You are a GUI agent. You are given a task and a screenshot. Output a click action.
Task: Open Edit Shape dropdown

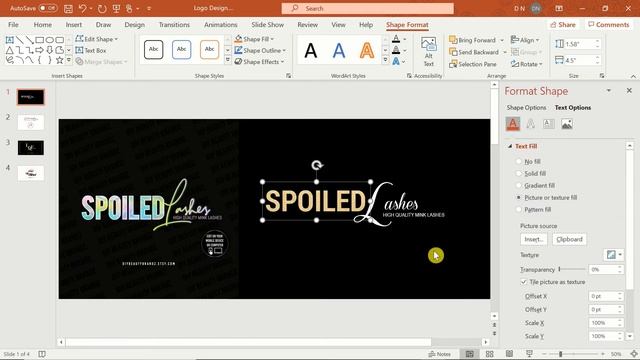pyautogui.click(x=97, y=39)
